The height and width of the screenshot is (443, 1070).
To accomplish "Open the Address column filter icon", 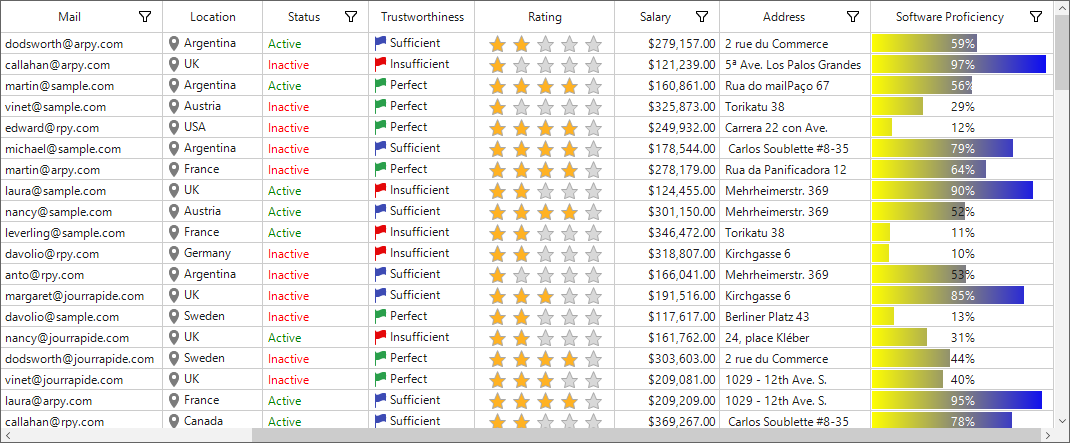I will (853, 16).
